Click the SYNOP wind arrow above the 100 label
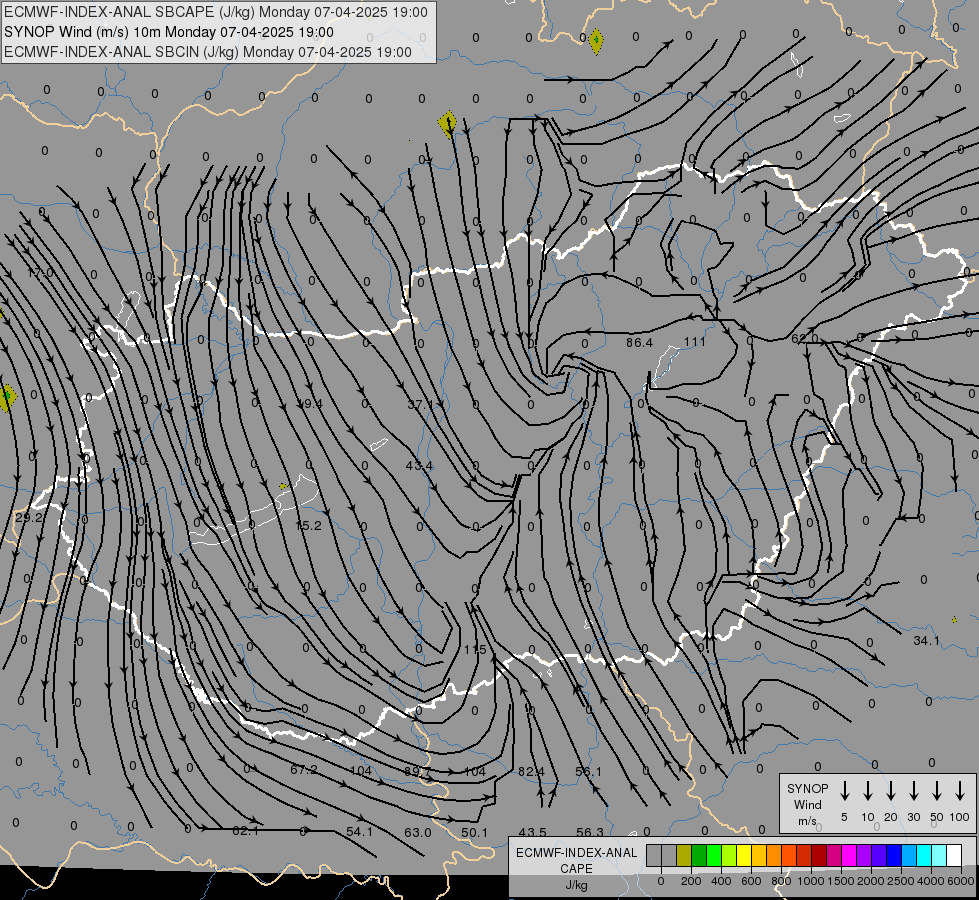This screenshot has width=979, height=900. 960,791
